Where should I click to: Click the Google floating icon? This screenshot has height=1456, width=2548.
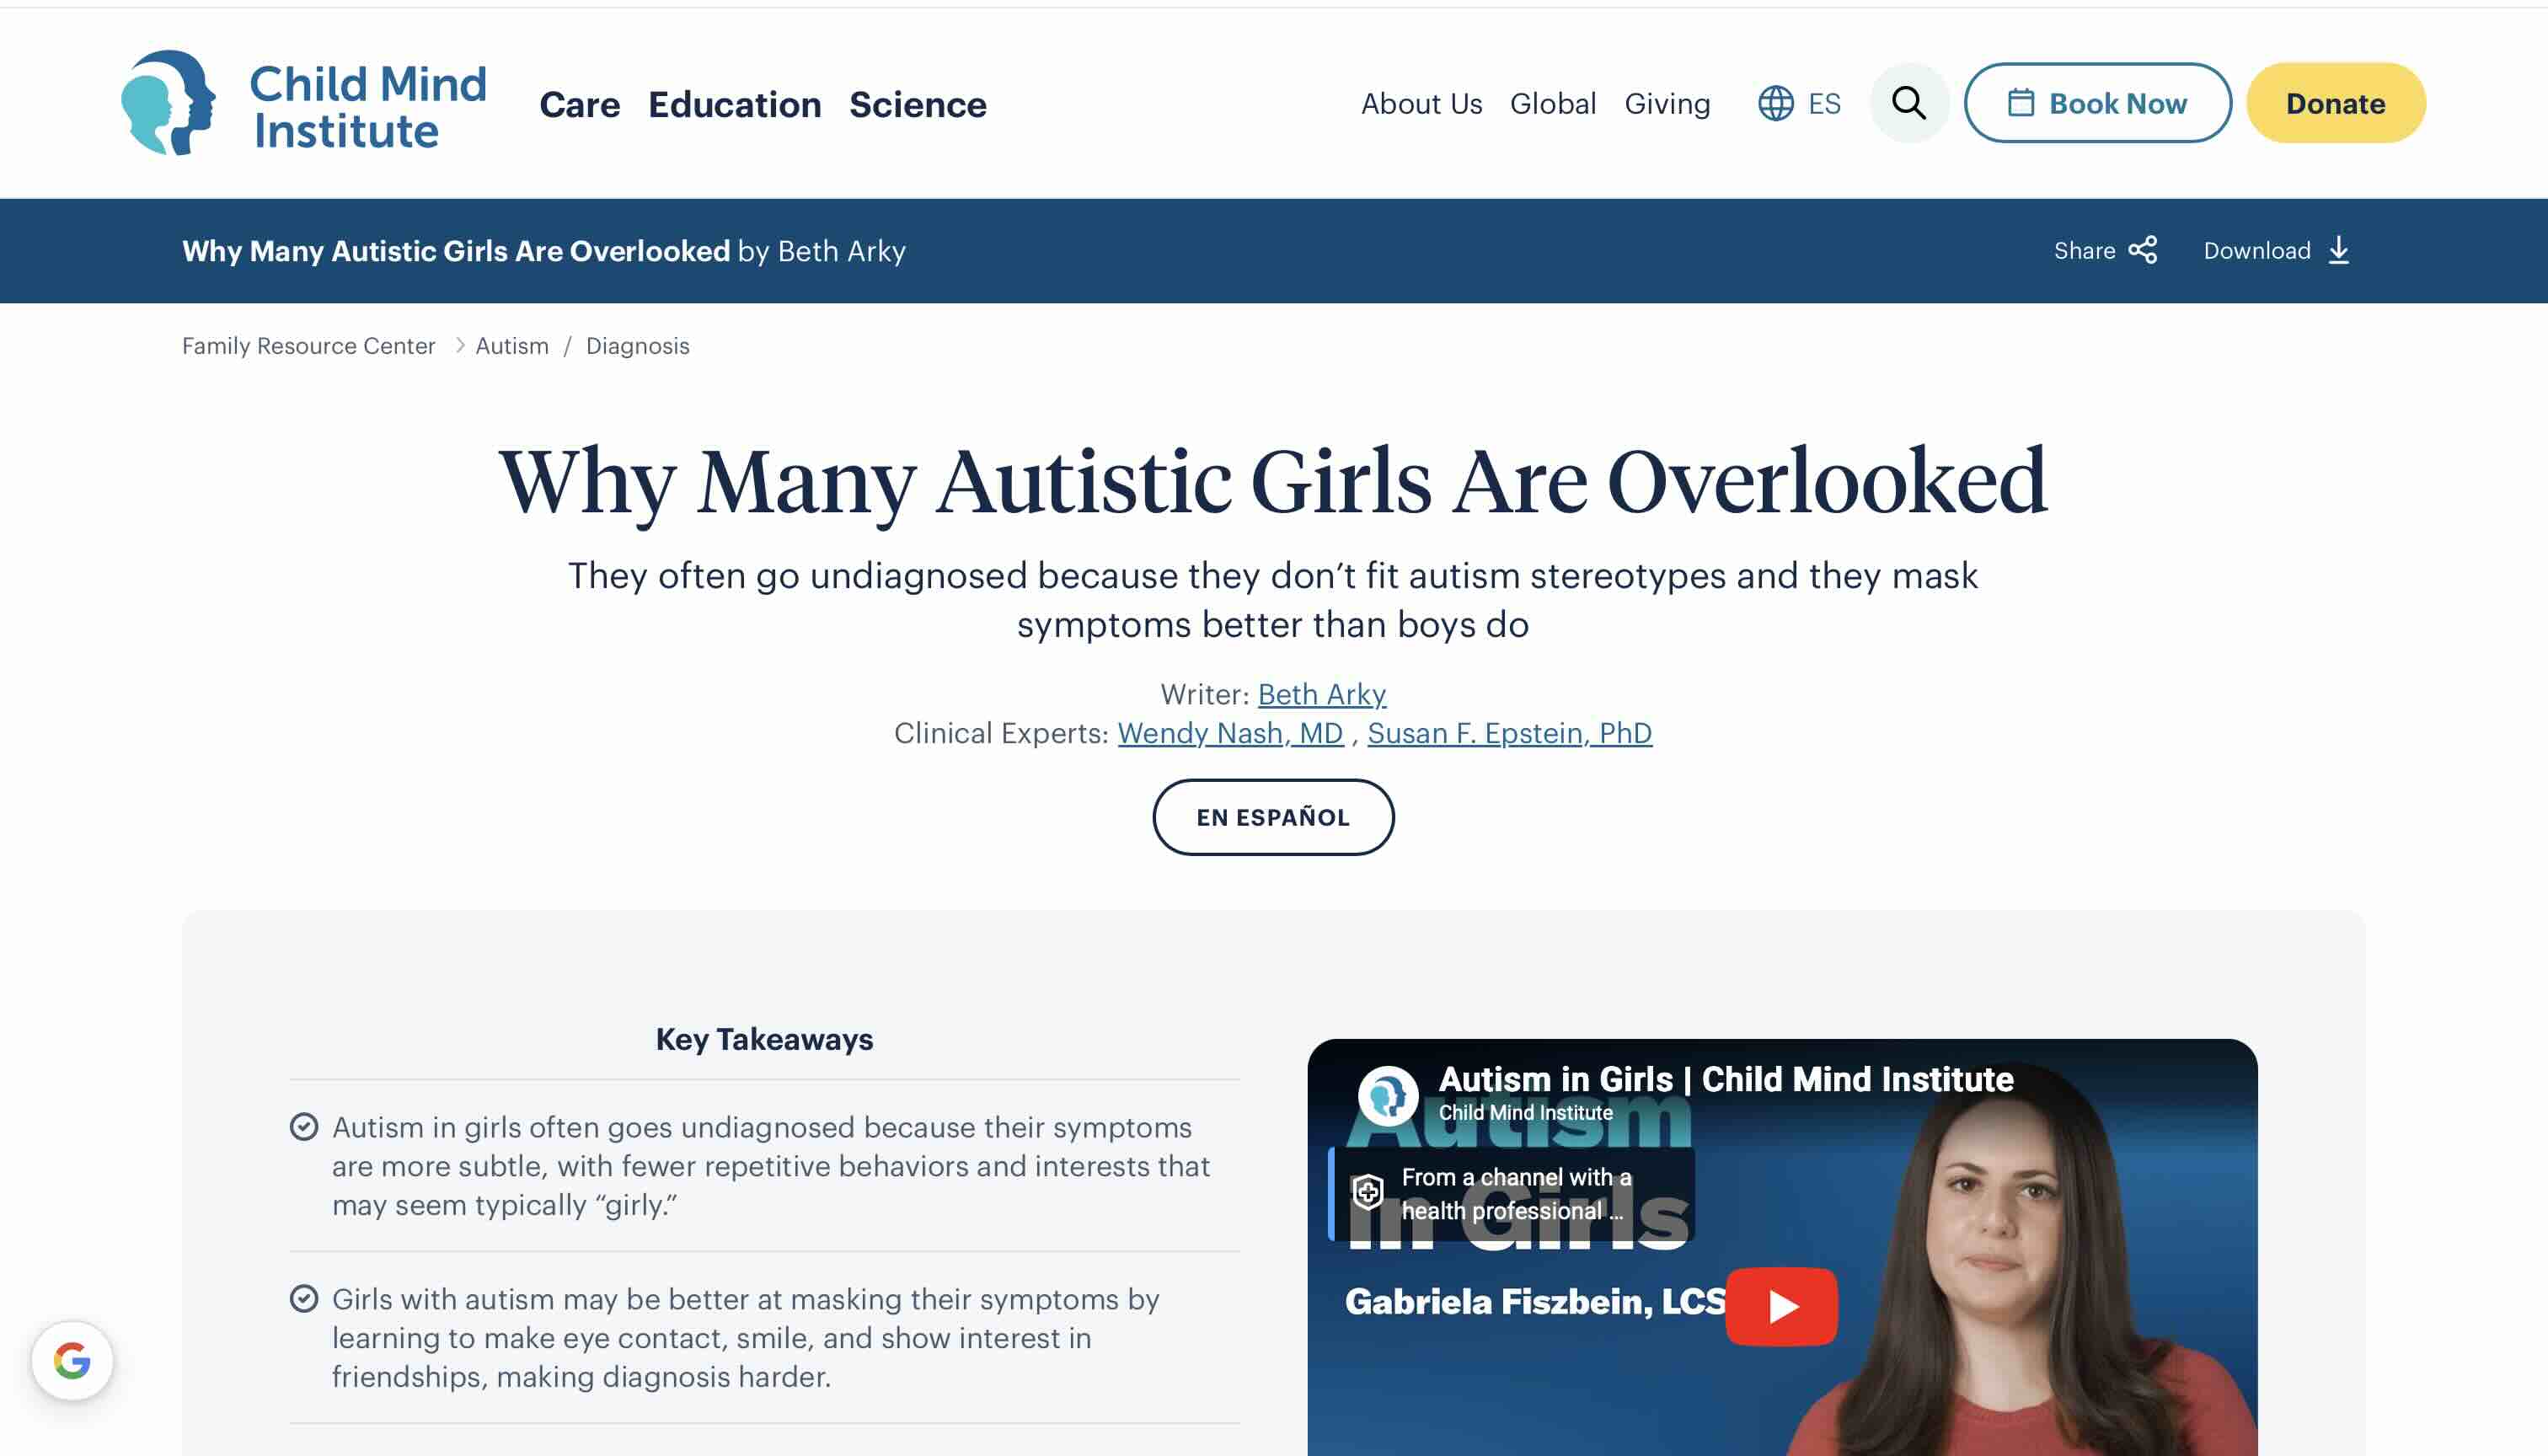(72, 1360)
